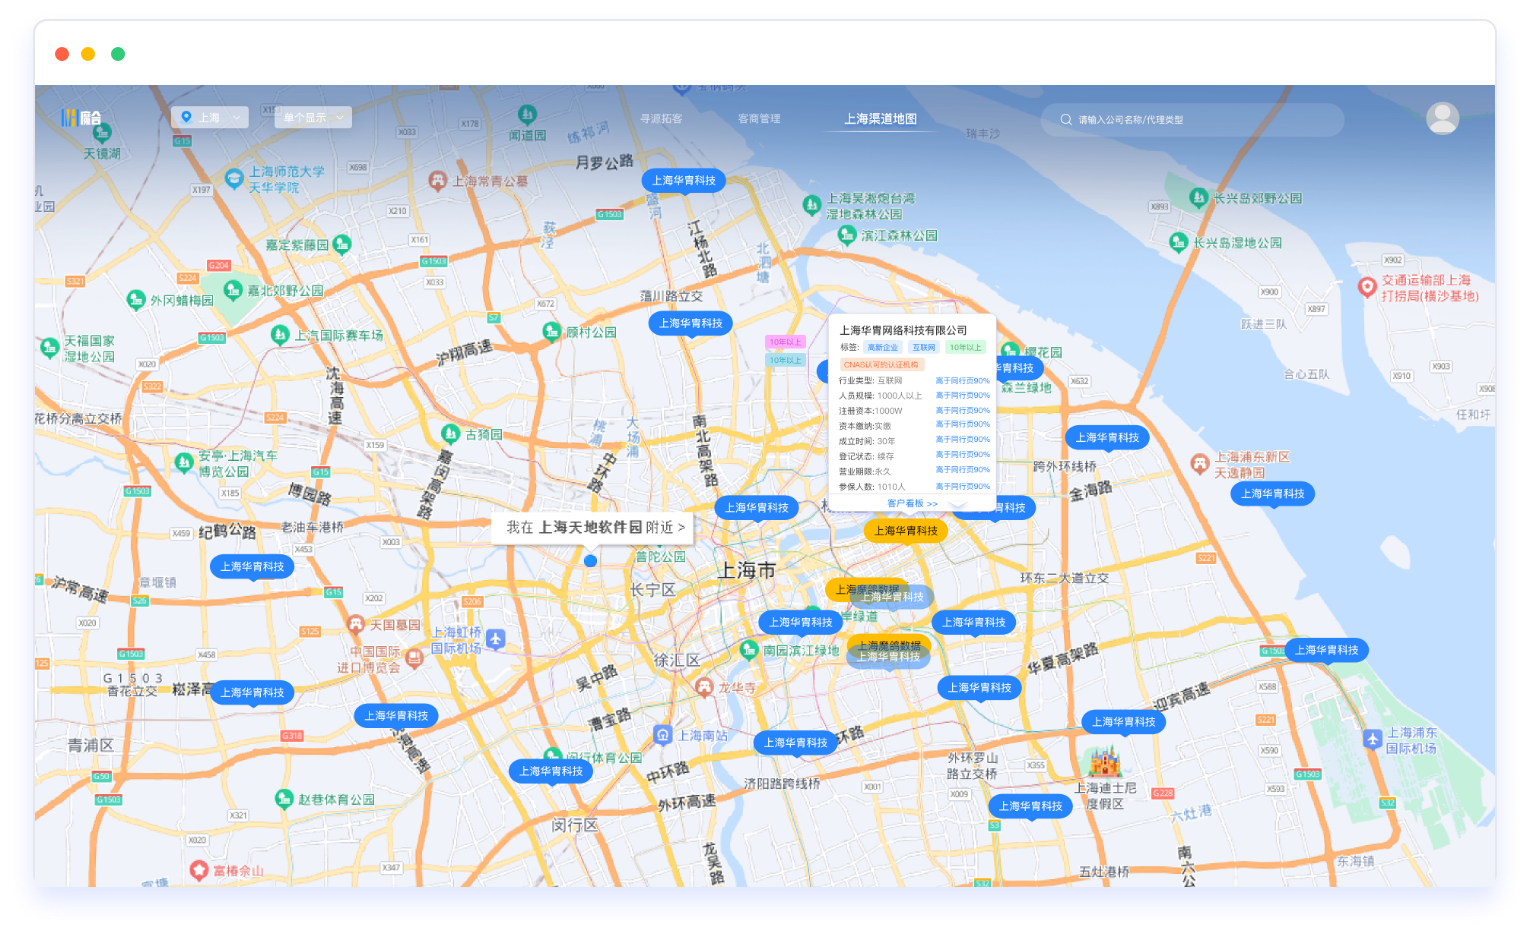Click the 嘉定紫藤园 park icon

click(342, 244)
